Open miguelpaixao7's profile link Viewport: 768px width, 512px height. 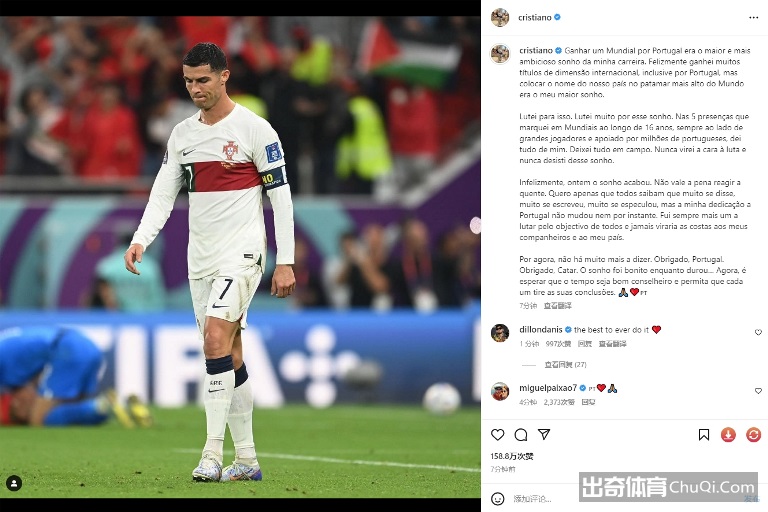[548, 388]
